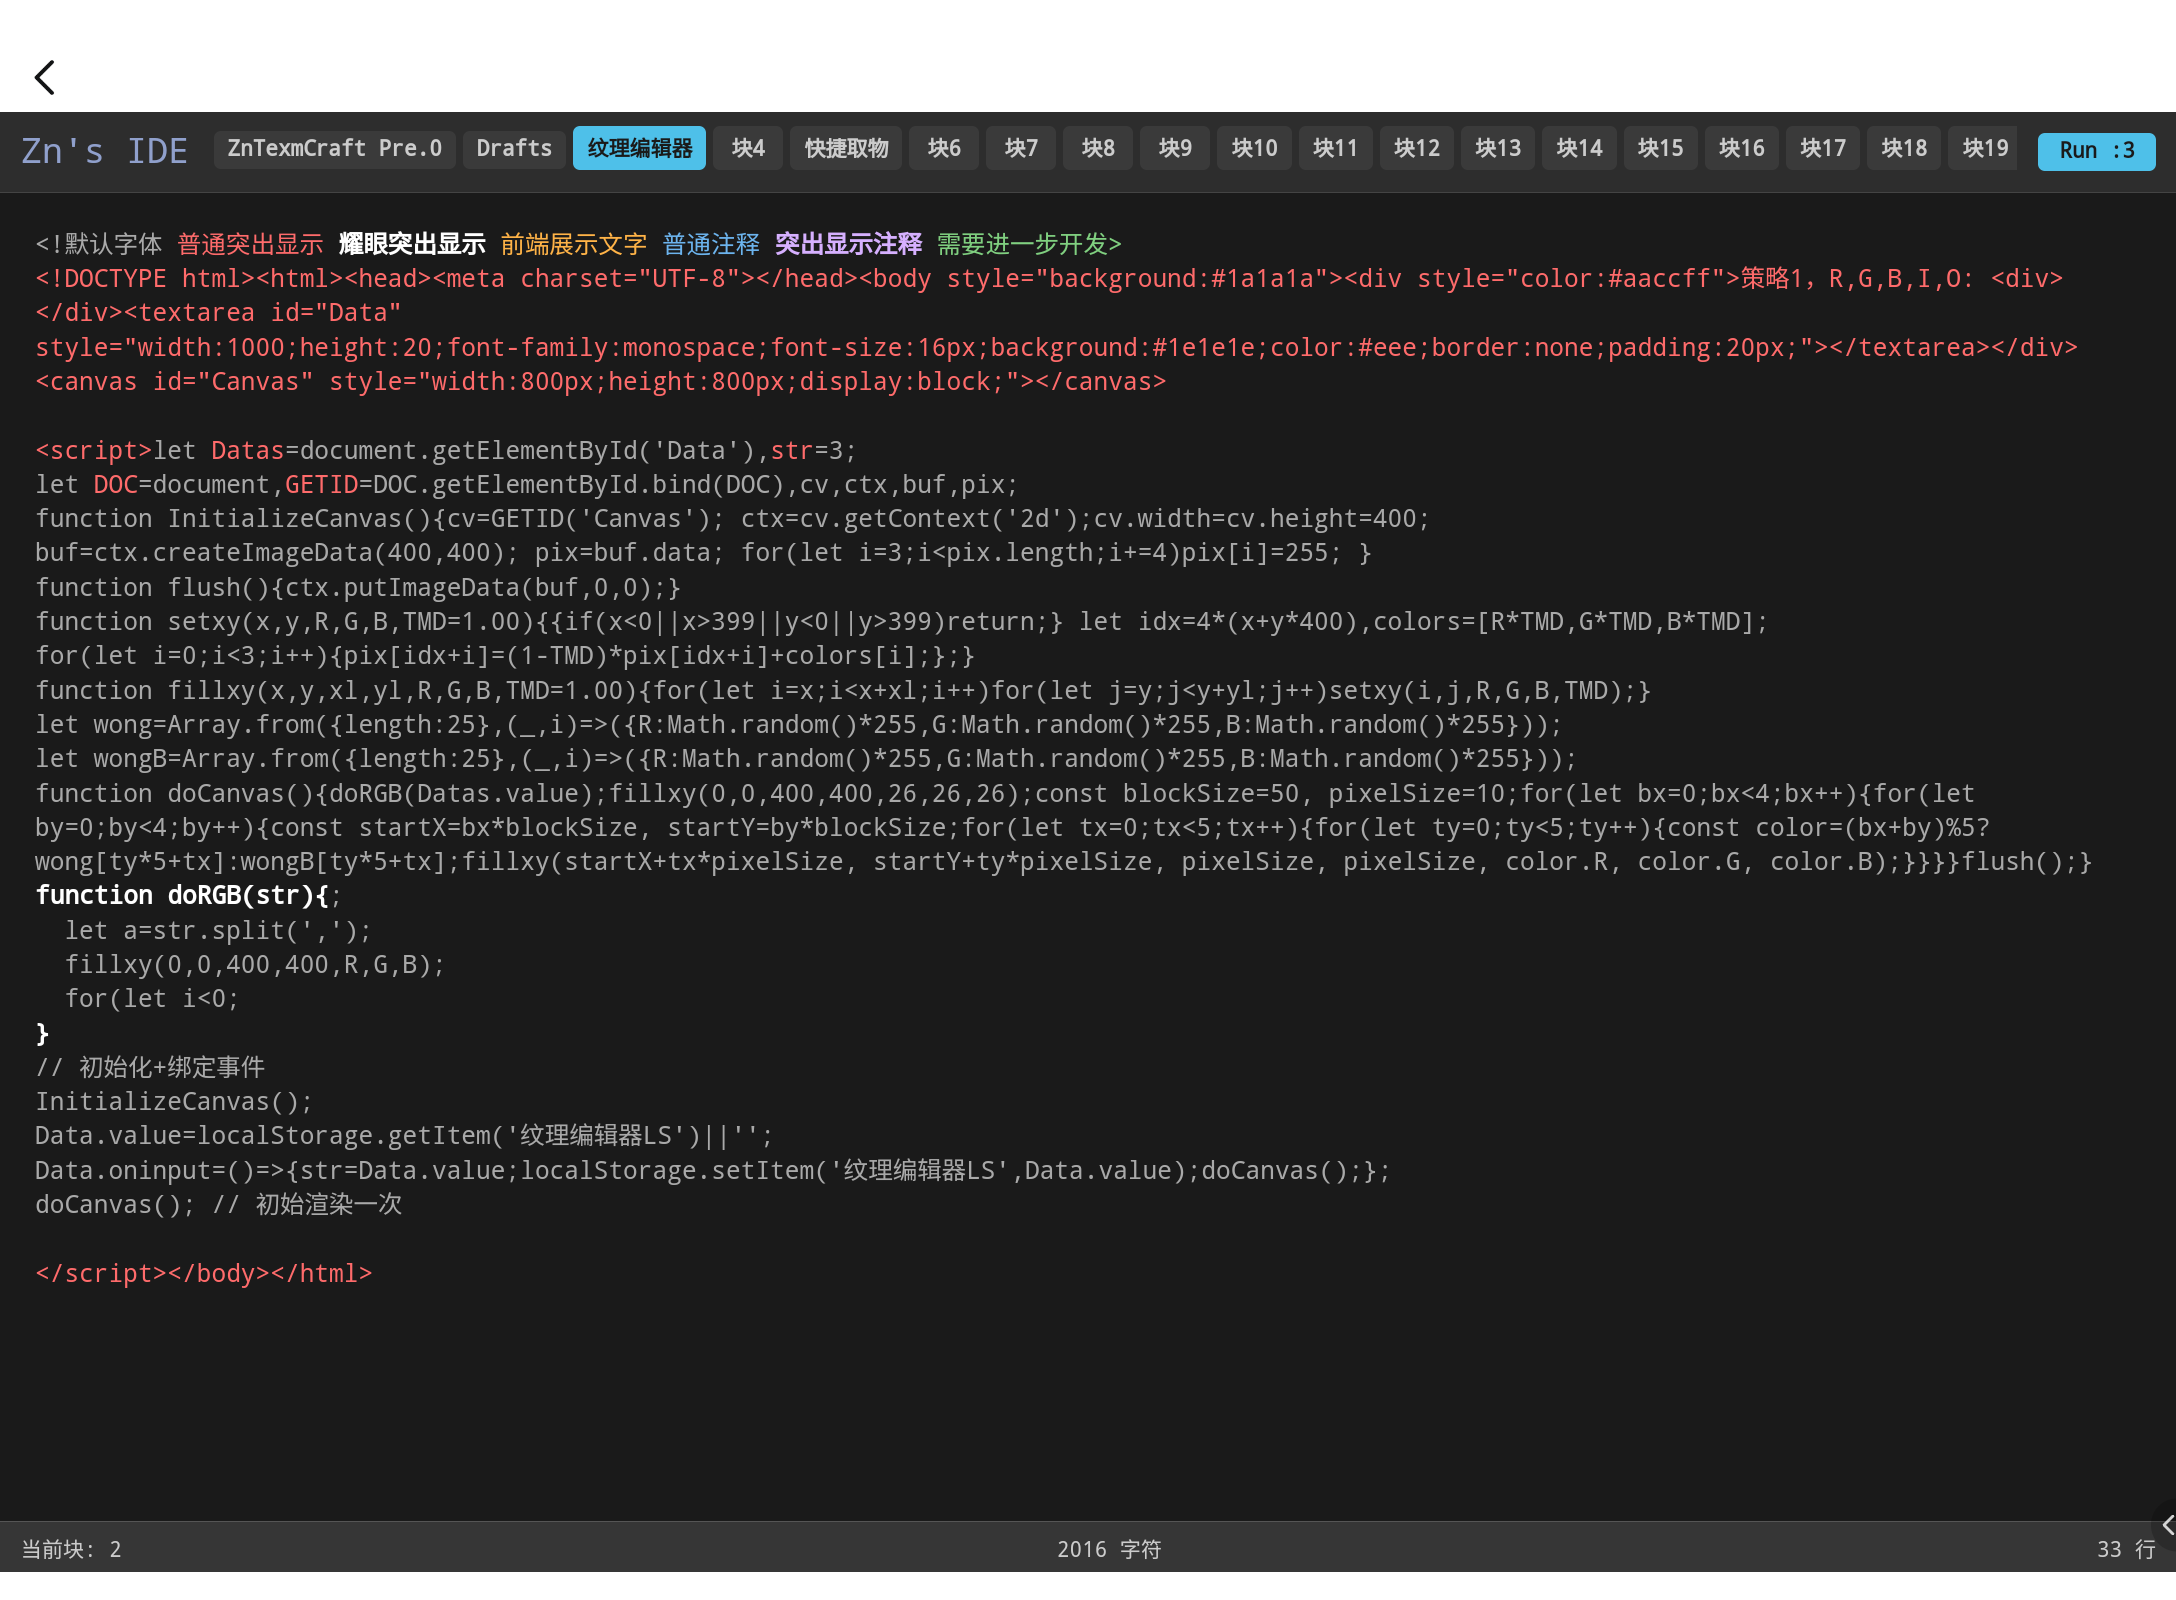Screen dimensions: 2176x1600
Task: Click the let DOC=document line
Action: (527, 484)
